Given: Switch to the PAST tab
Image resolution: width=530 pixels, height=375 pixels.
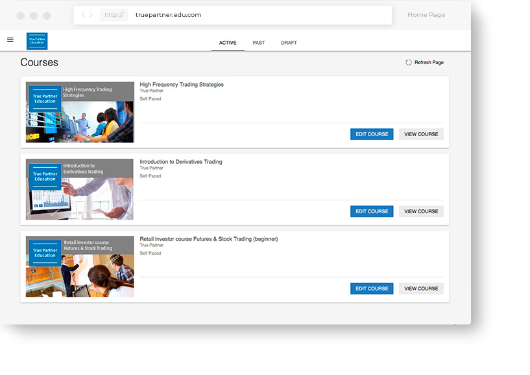Looking at the screenshot, I should tap(259, 43).
